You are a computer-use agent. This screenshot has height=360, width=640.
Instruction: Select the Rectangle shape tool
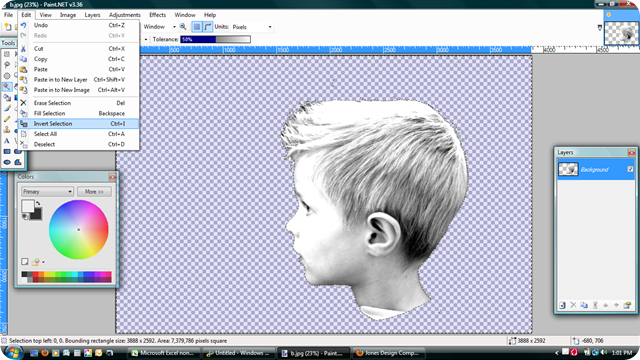coord(7,151)
